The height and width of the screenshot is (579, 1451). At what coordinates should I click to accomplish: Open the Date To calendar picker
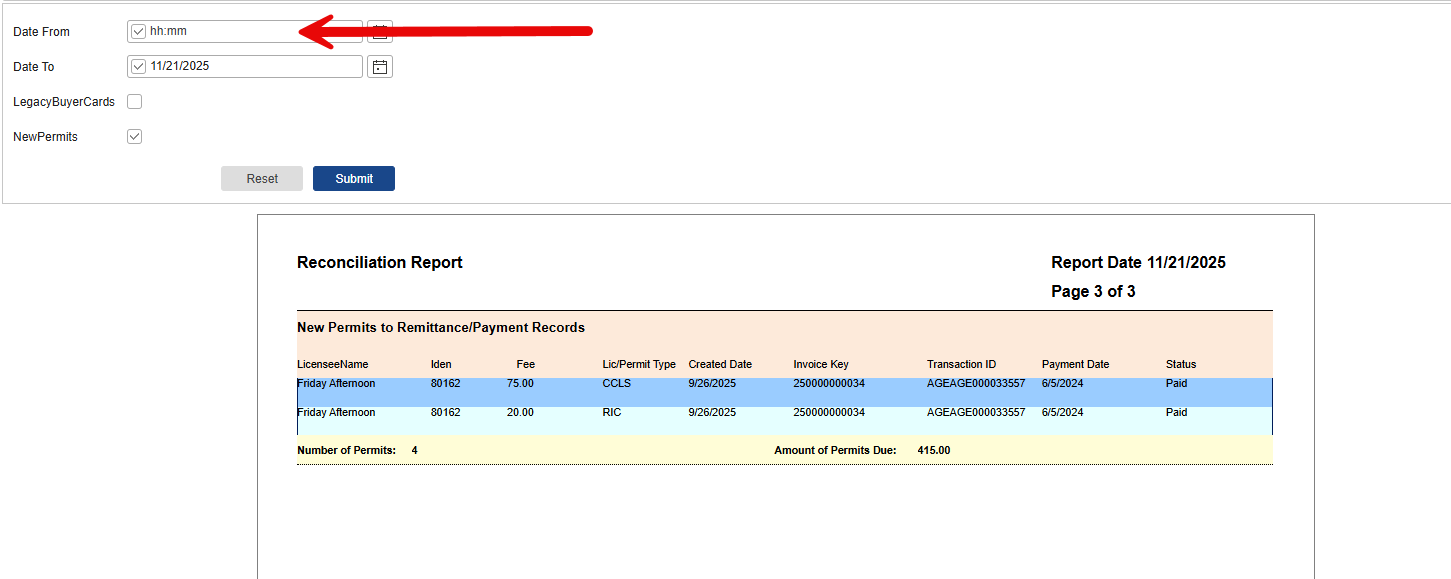380,67
